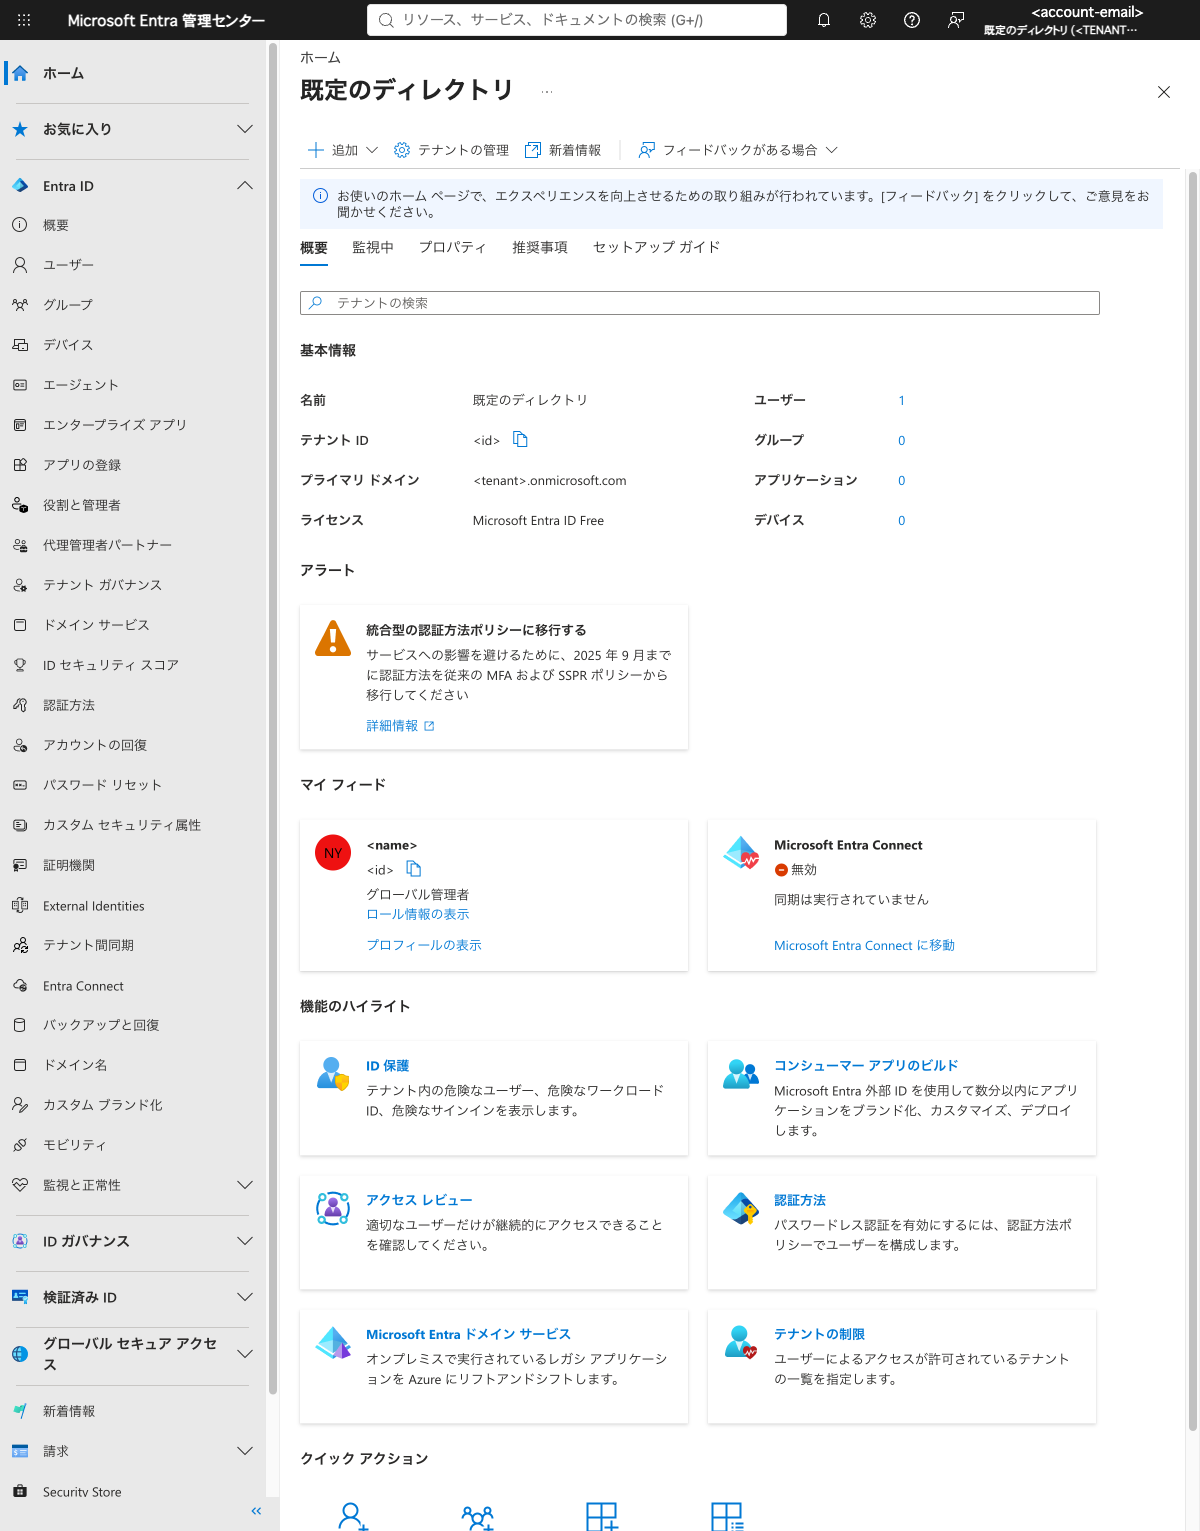Open the more options ellipsis by title
1200x1531 pixels.
tap(547, 91)
